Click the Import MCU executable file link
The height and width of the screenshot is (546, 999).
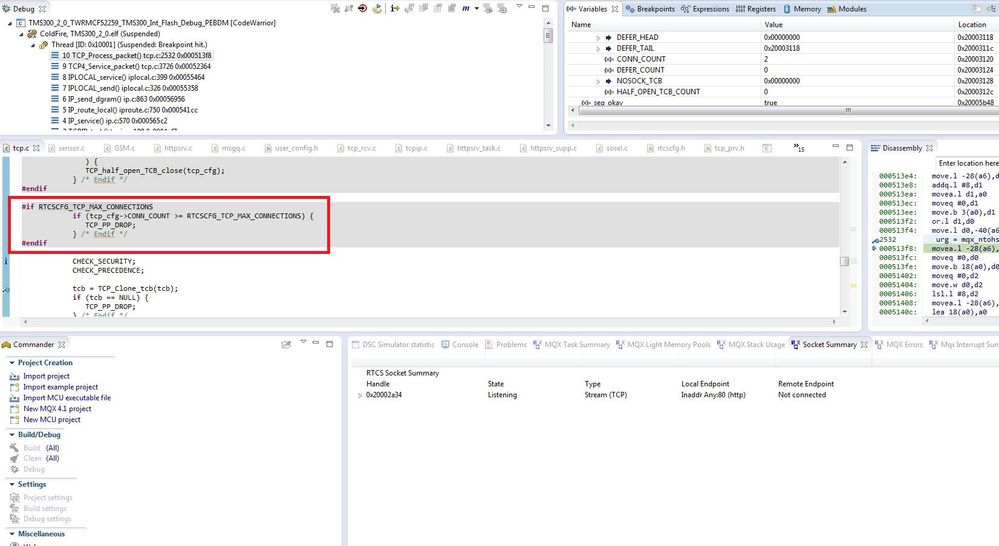67,398
